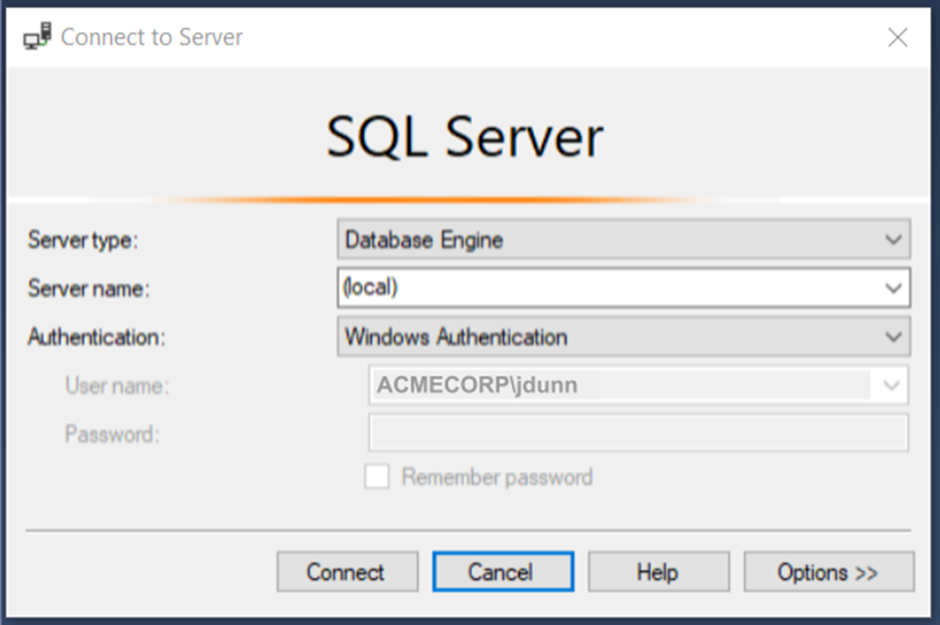Viewport: 940px width, 625px height.
Task: Click the Server name: label
Action: 89,288
